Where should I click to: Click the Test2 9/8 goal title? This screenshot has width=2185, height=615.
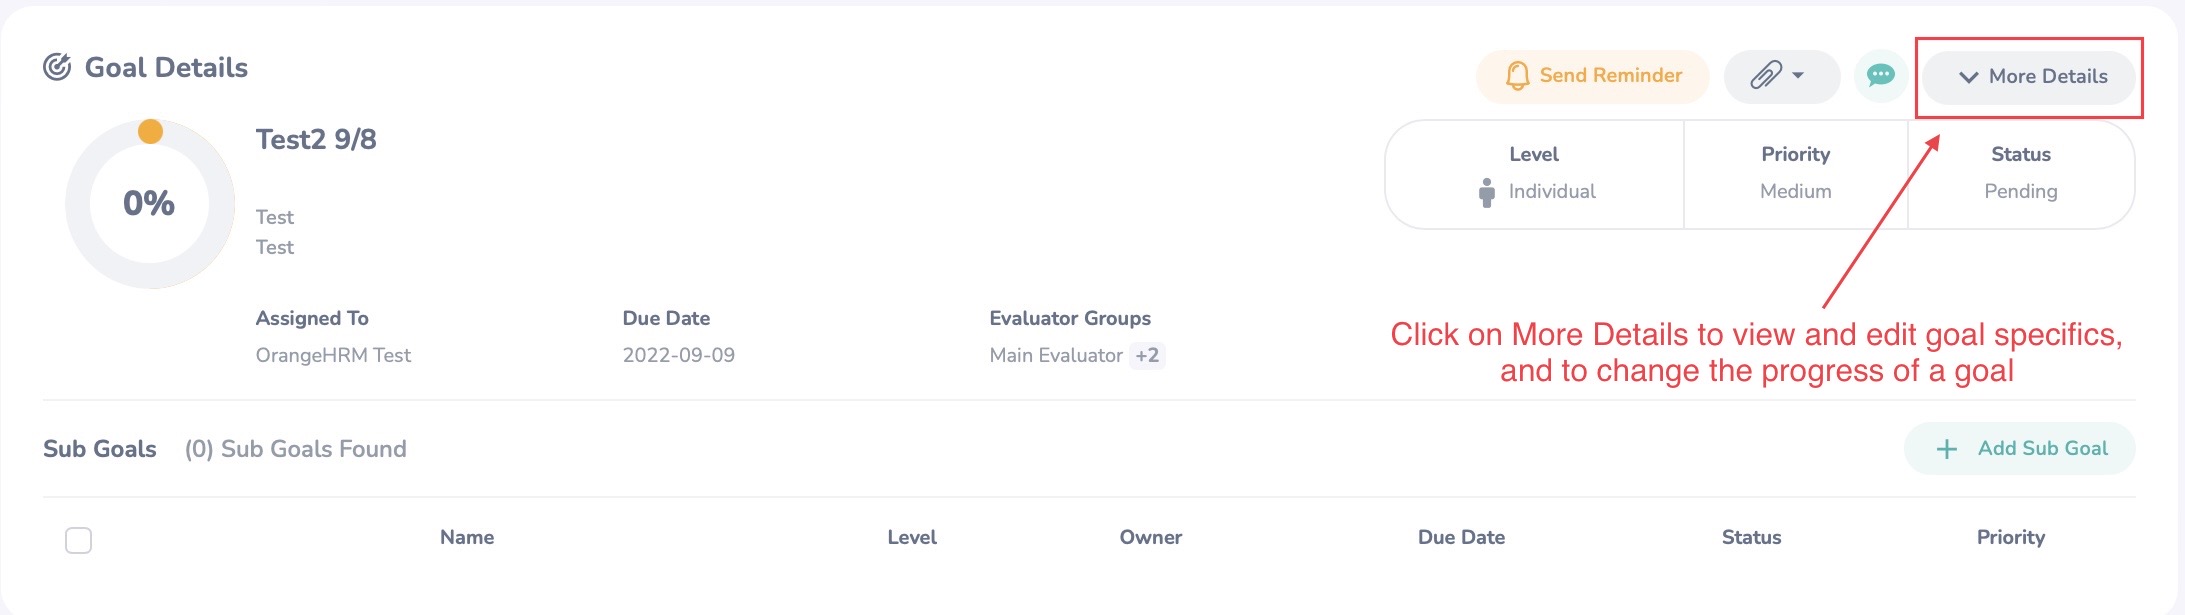tap(316, 139)
